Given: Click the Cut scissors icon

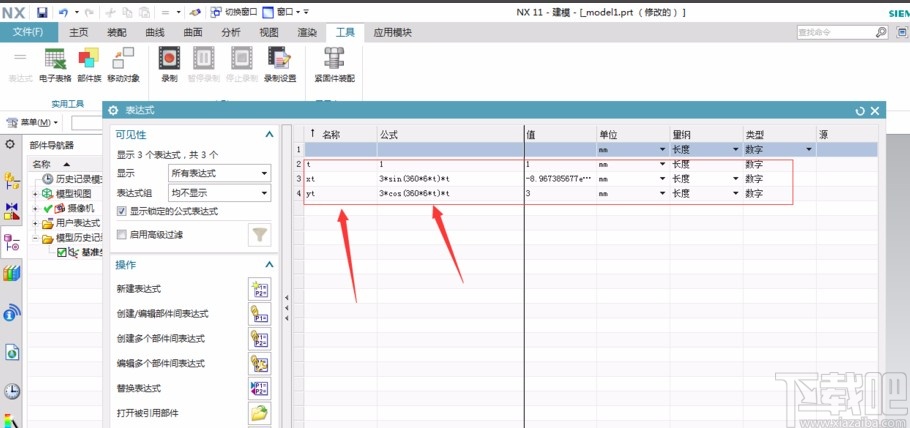Looking at the screenshot, I should pos(112,12).
